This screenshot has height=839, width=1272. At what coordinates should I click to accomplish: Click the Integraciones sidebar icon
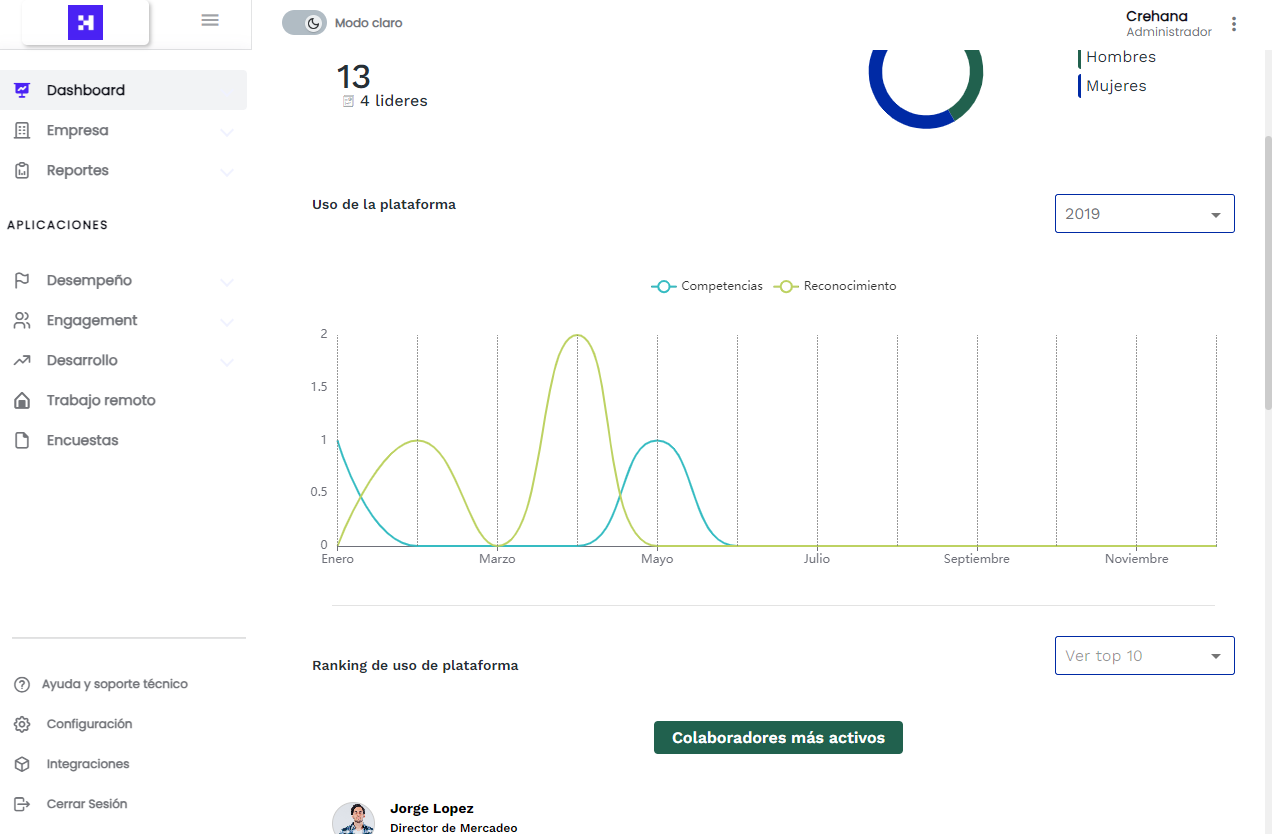pos(21,764)
